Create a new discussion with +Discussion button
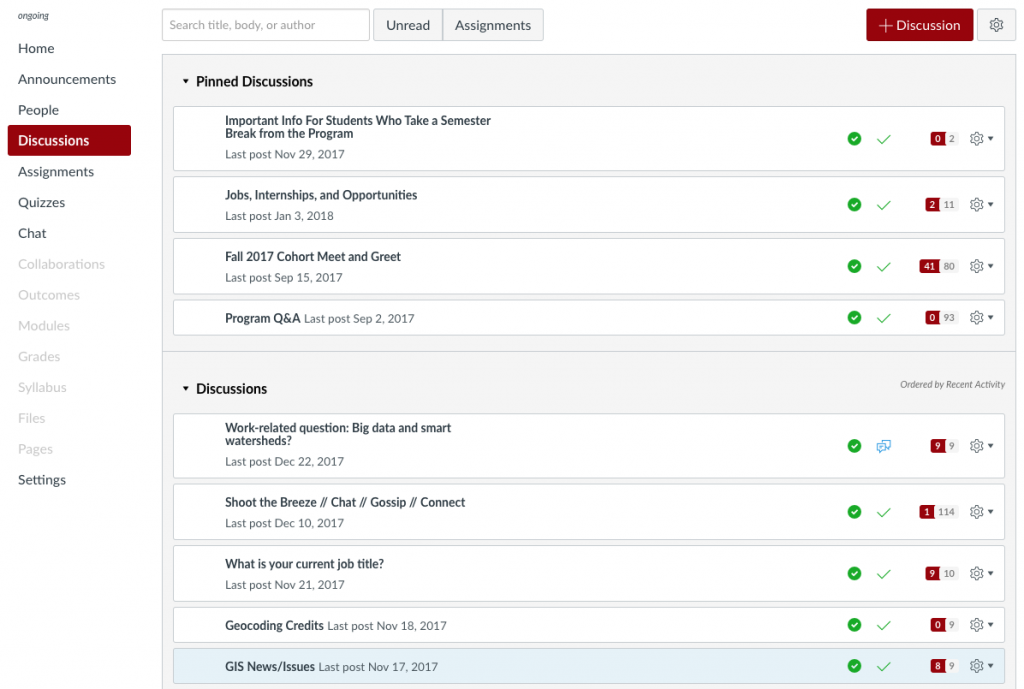Image resolution: width=1024 pixels, height=689 pixels. pos(919,25)
